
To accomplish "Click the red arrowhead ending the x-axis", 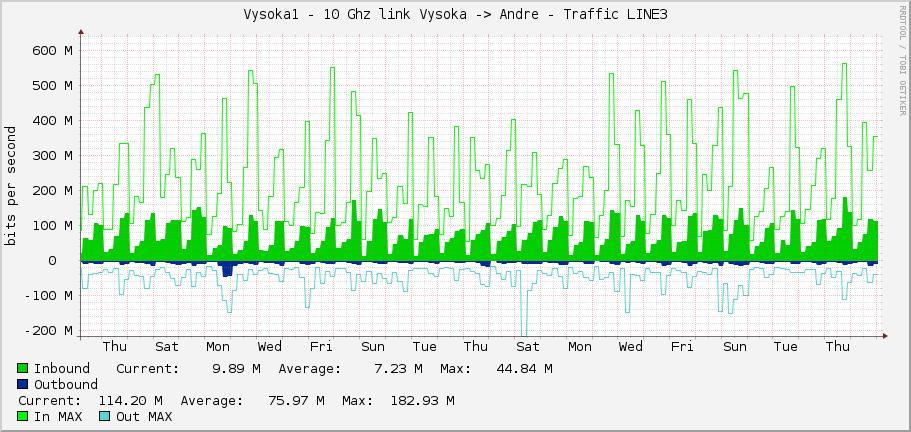I will (885, 336).
